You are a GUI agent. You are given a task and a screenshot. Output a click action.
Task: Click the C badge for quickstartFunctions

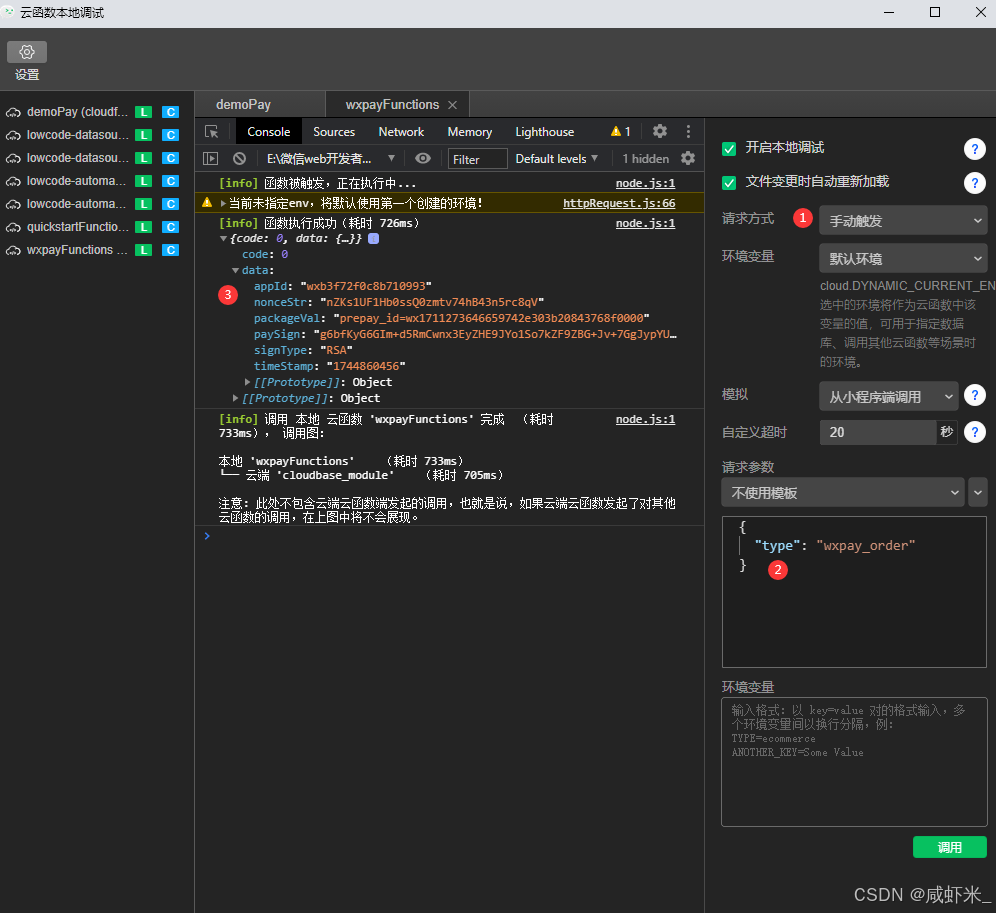[170, 227]
